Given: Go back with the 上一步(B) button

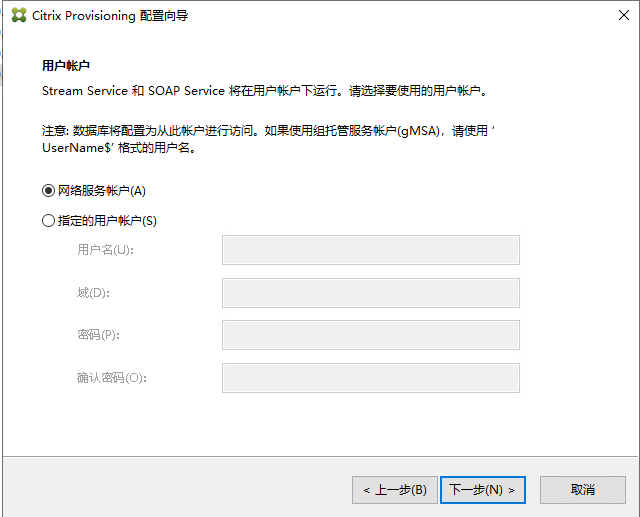Looking at the screenshot, I should 394,490.
